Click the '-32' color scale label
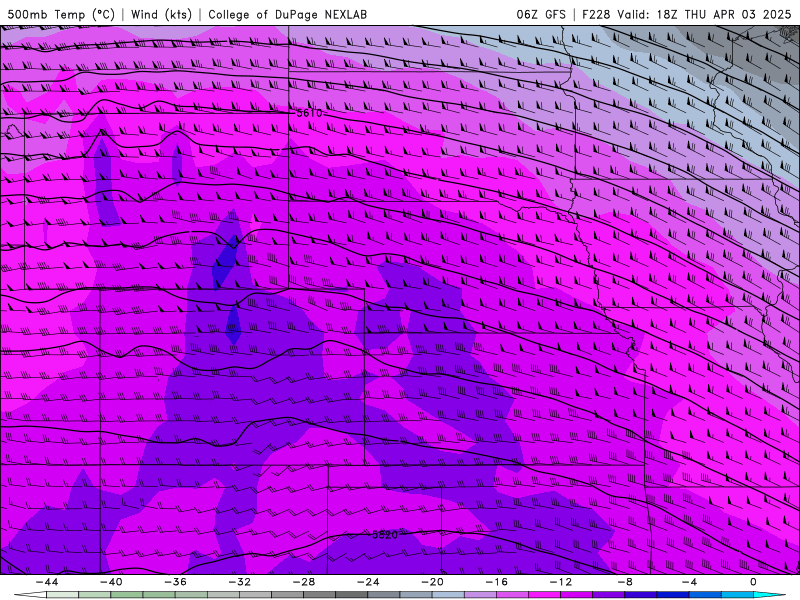 [240, 582]
